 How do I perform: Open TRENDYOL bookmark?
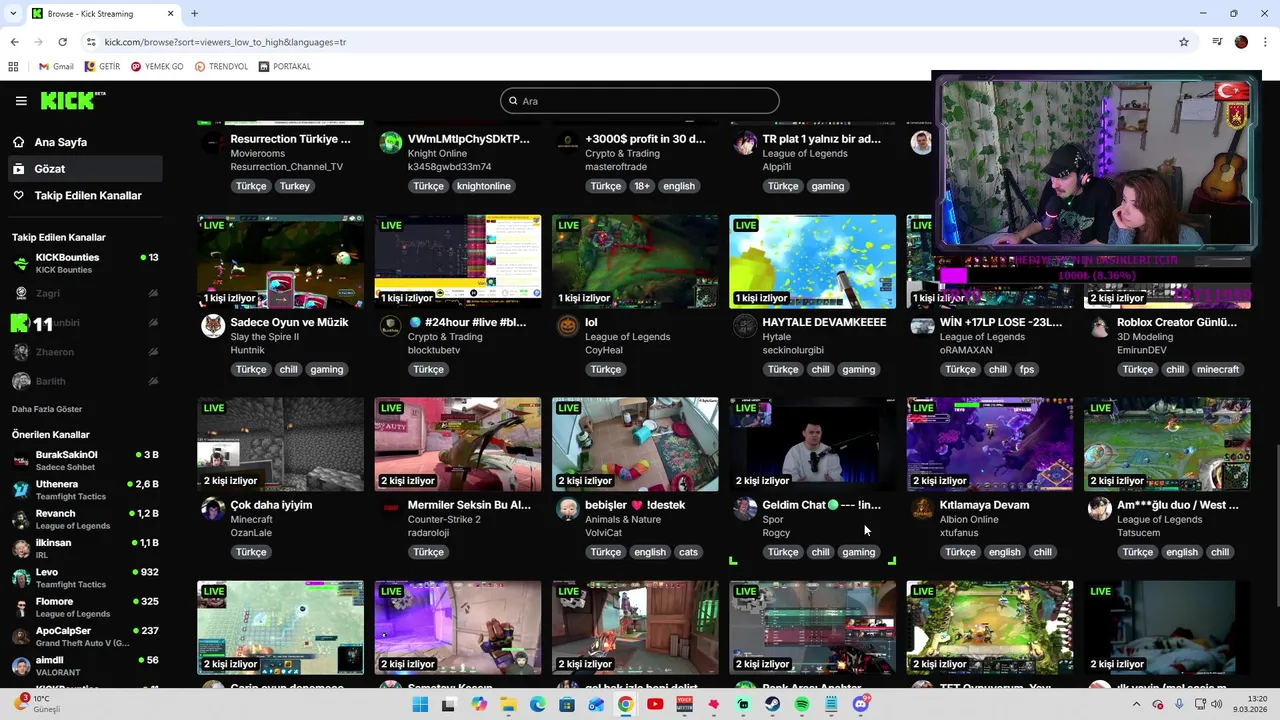[x=221, y=66]
